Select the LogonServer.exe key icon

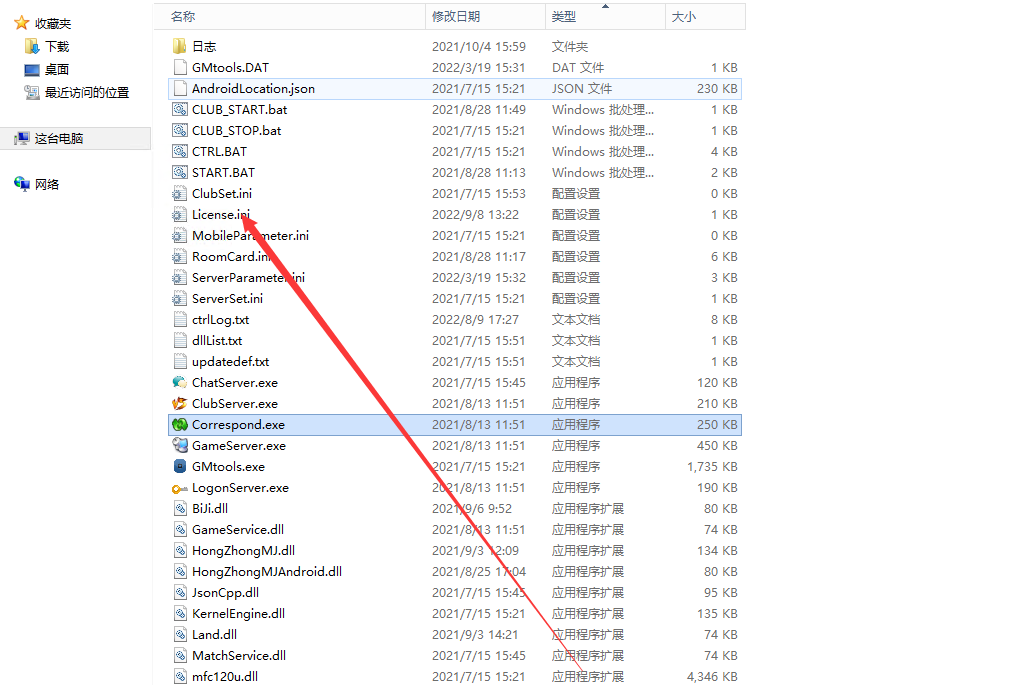180,488
